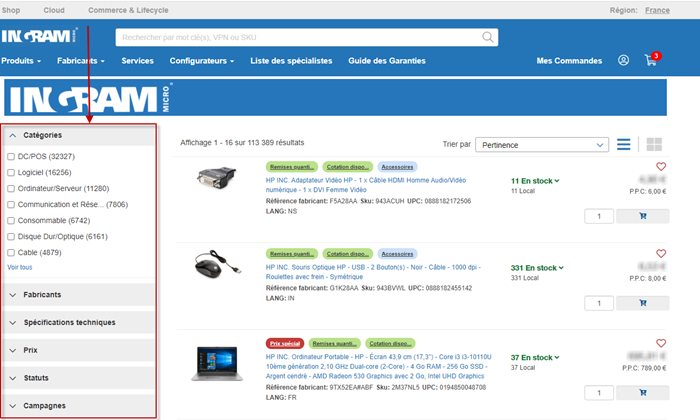Check the Disque Dur/Optique filter
Image resolution: width=700 pixels, height=420 pixels.
point(11,237)
